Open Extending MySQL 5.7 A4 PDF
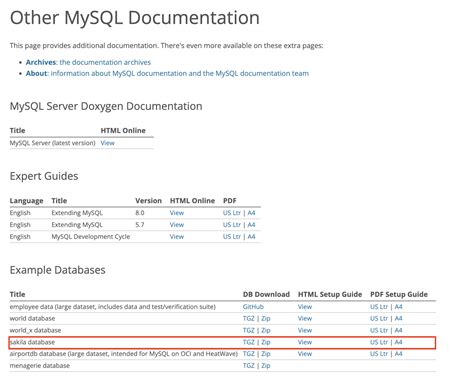 (x=251, y=225)
